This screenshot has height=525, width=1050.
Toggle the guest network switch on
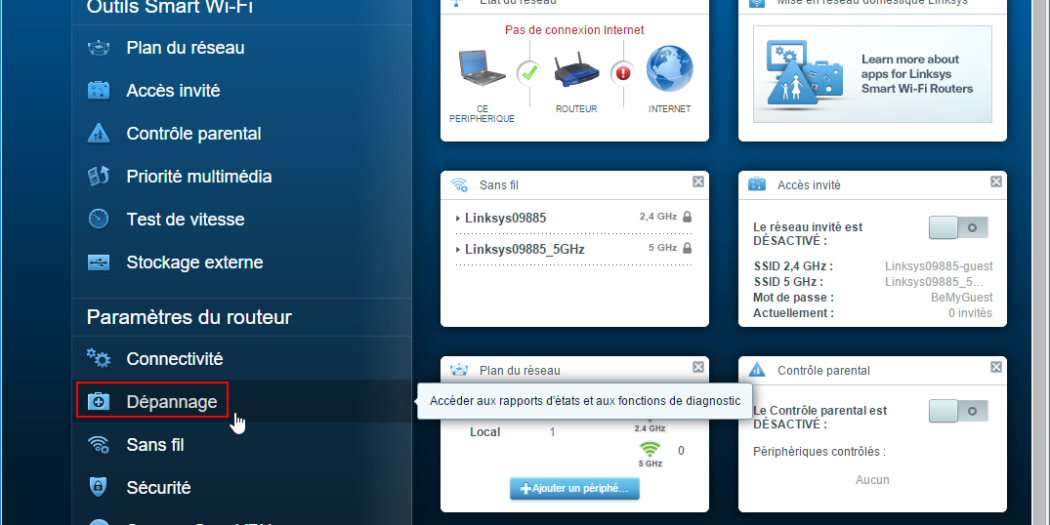pyautogui.click(x=958, y=228)
